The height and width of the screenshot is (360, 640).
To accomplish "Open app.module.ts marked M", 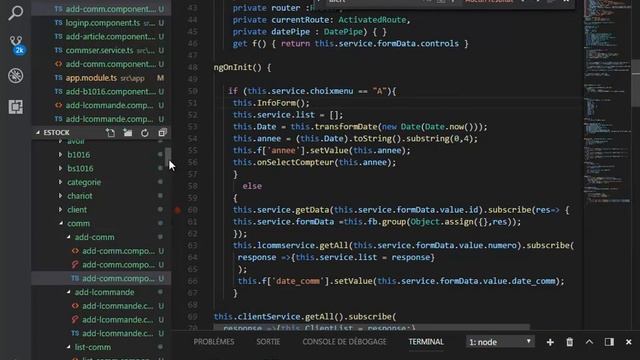I will pos(101,78).
